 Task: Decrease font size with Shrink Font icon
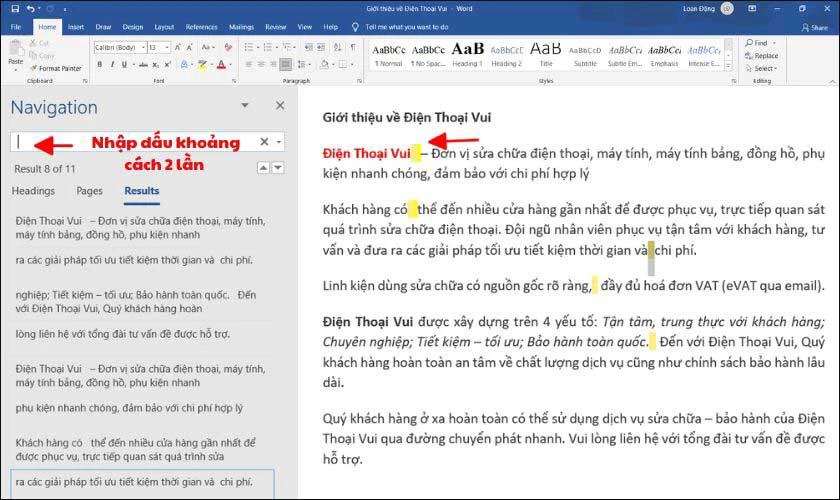click(190, 48)
